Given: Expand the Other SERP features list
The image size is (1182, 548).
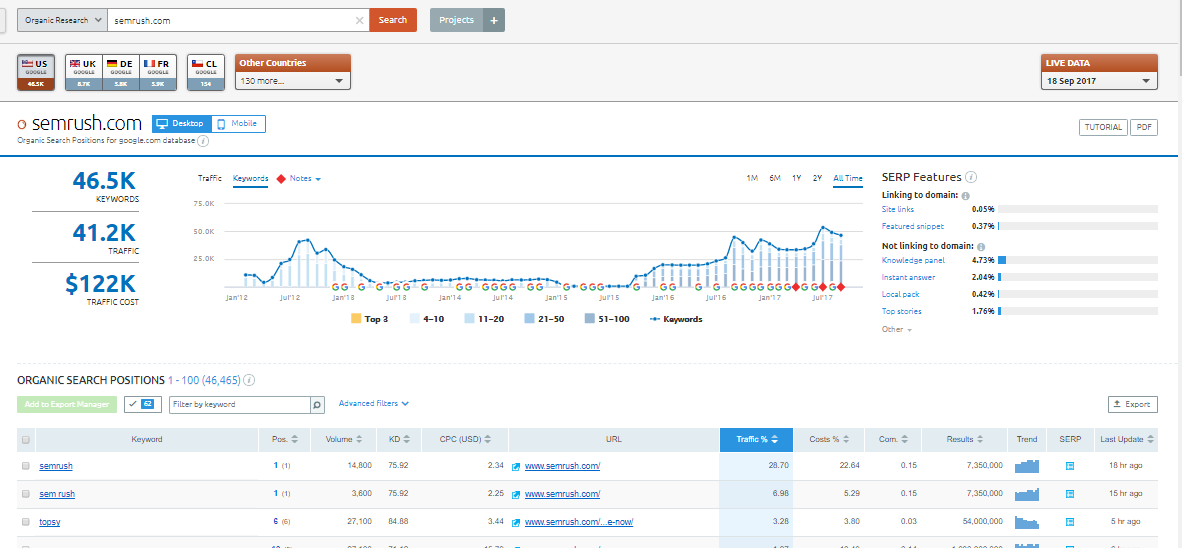Looking at the screenshot, I should 897,329.
